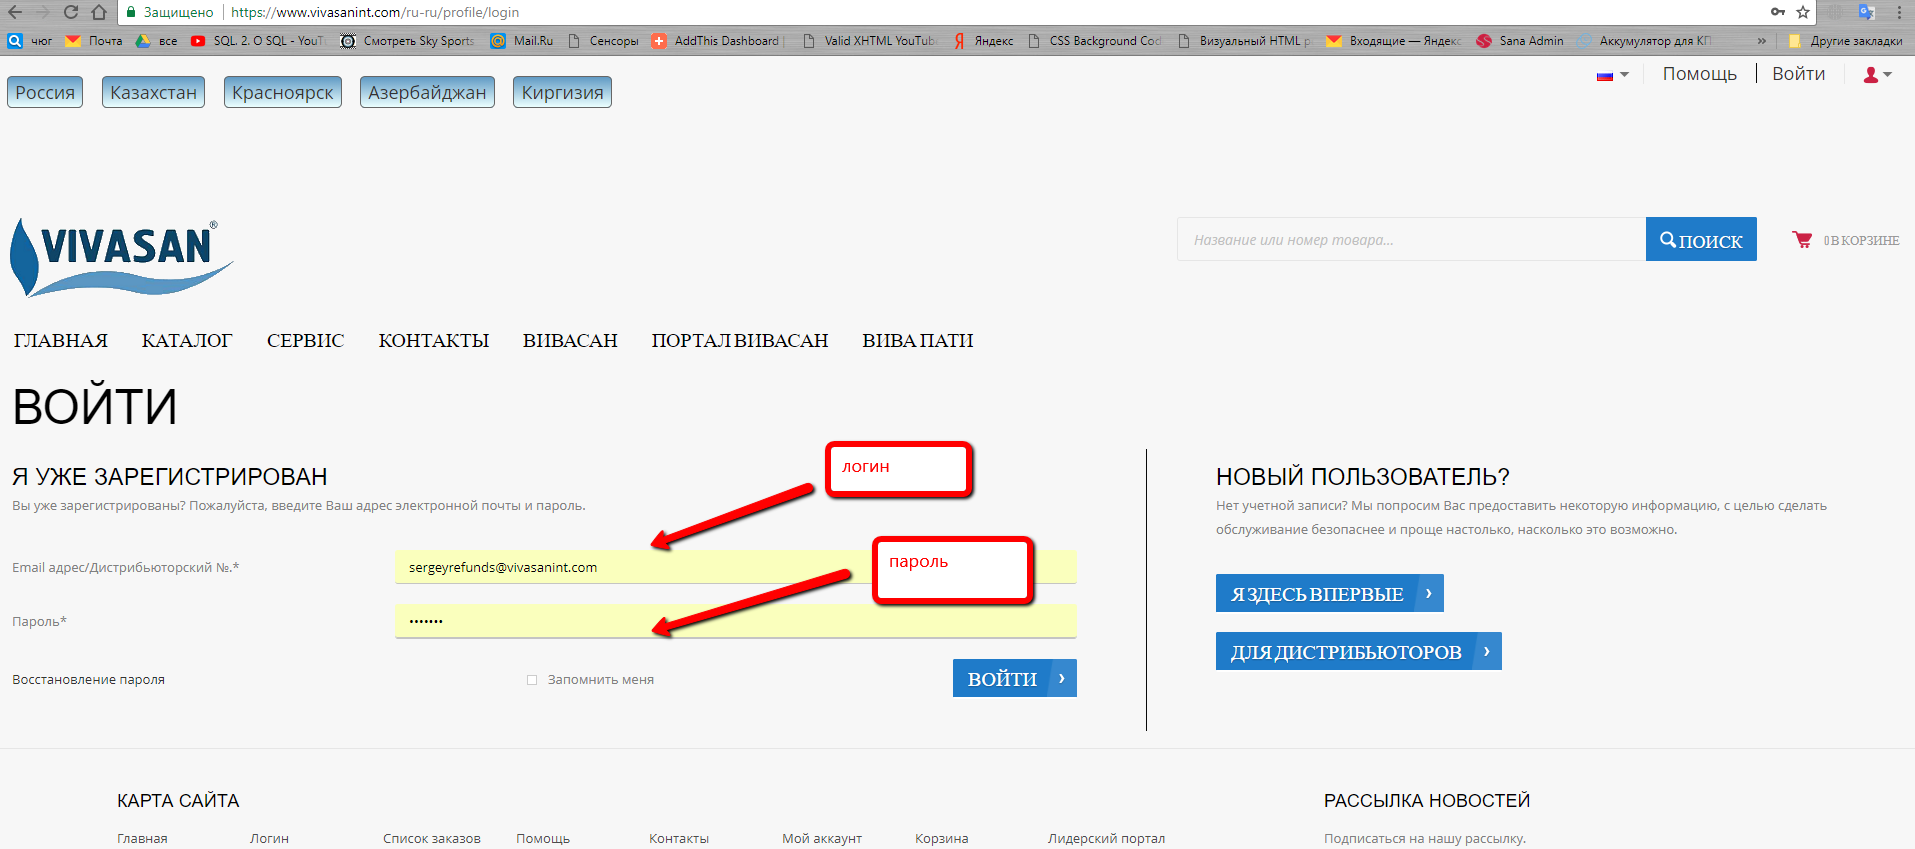Open footer Главная link

click(142, 839)
